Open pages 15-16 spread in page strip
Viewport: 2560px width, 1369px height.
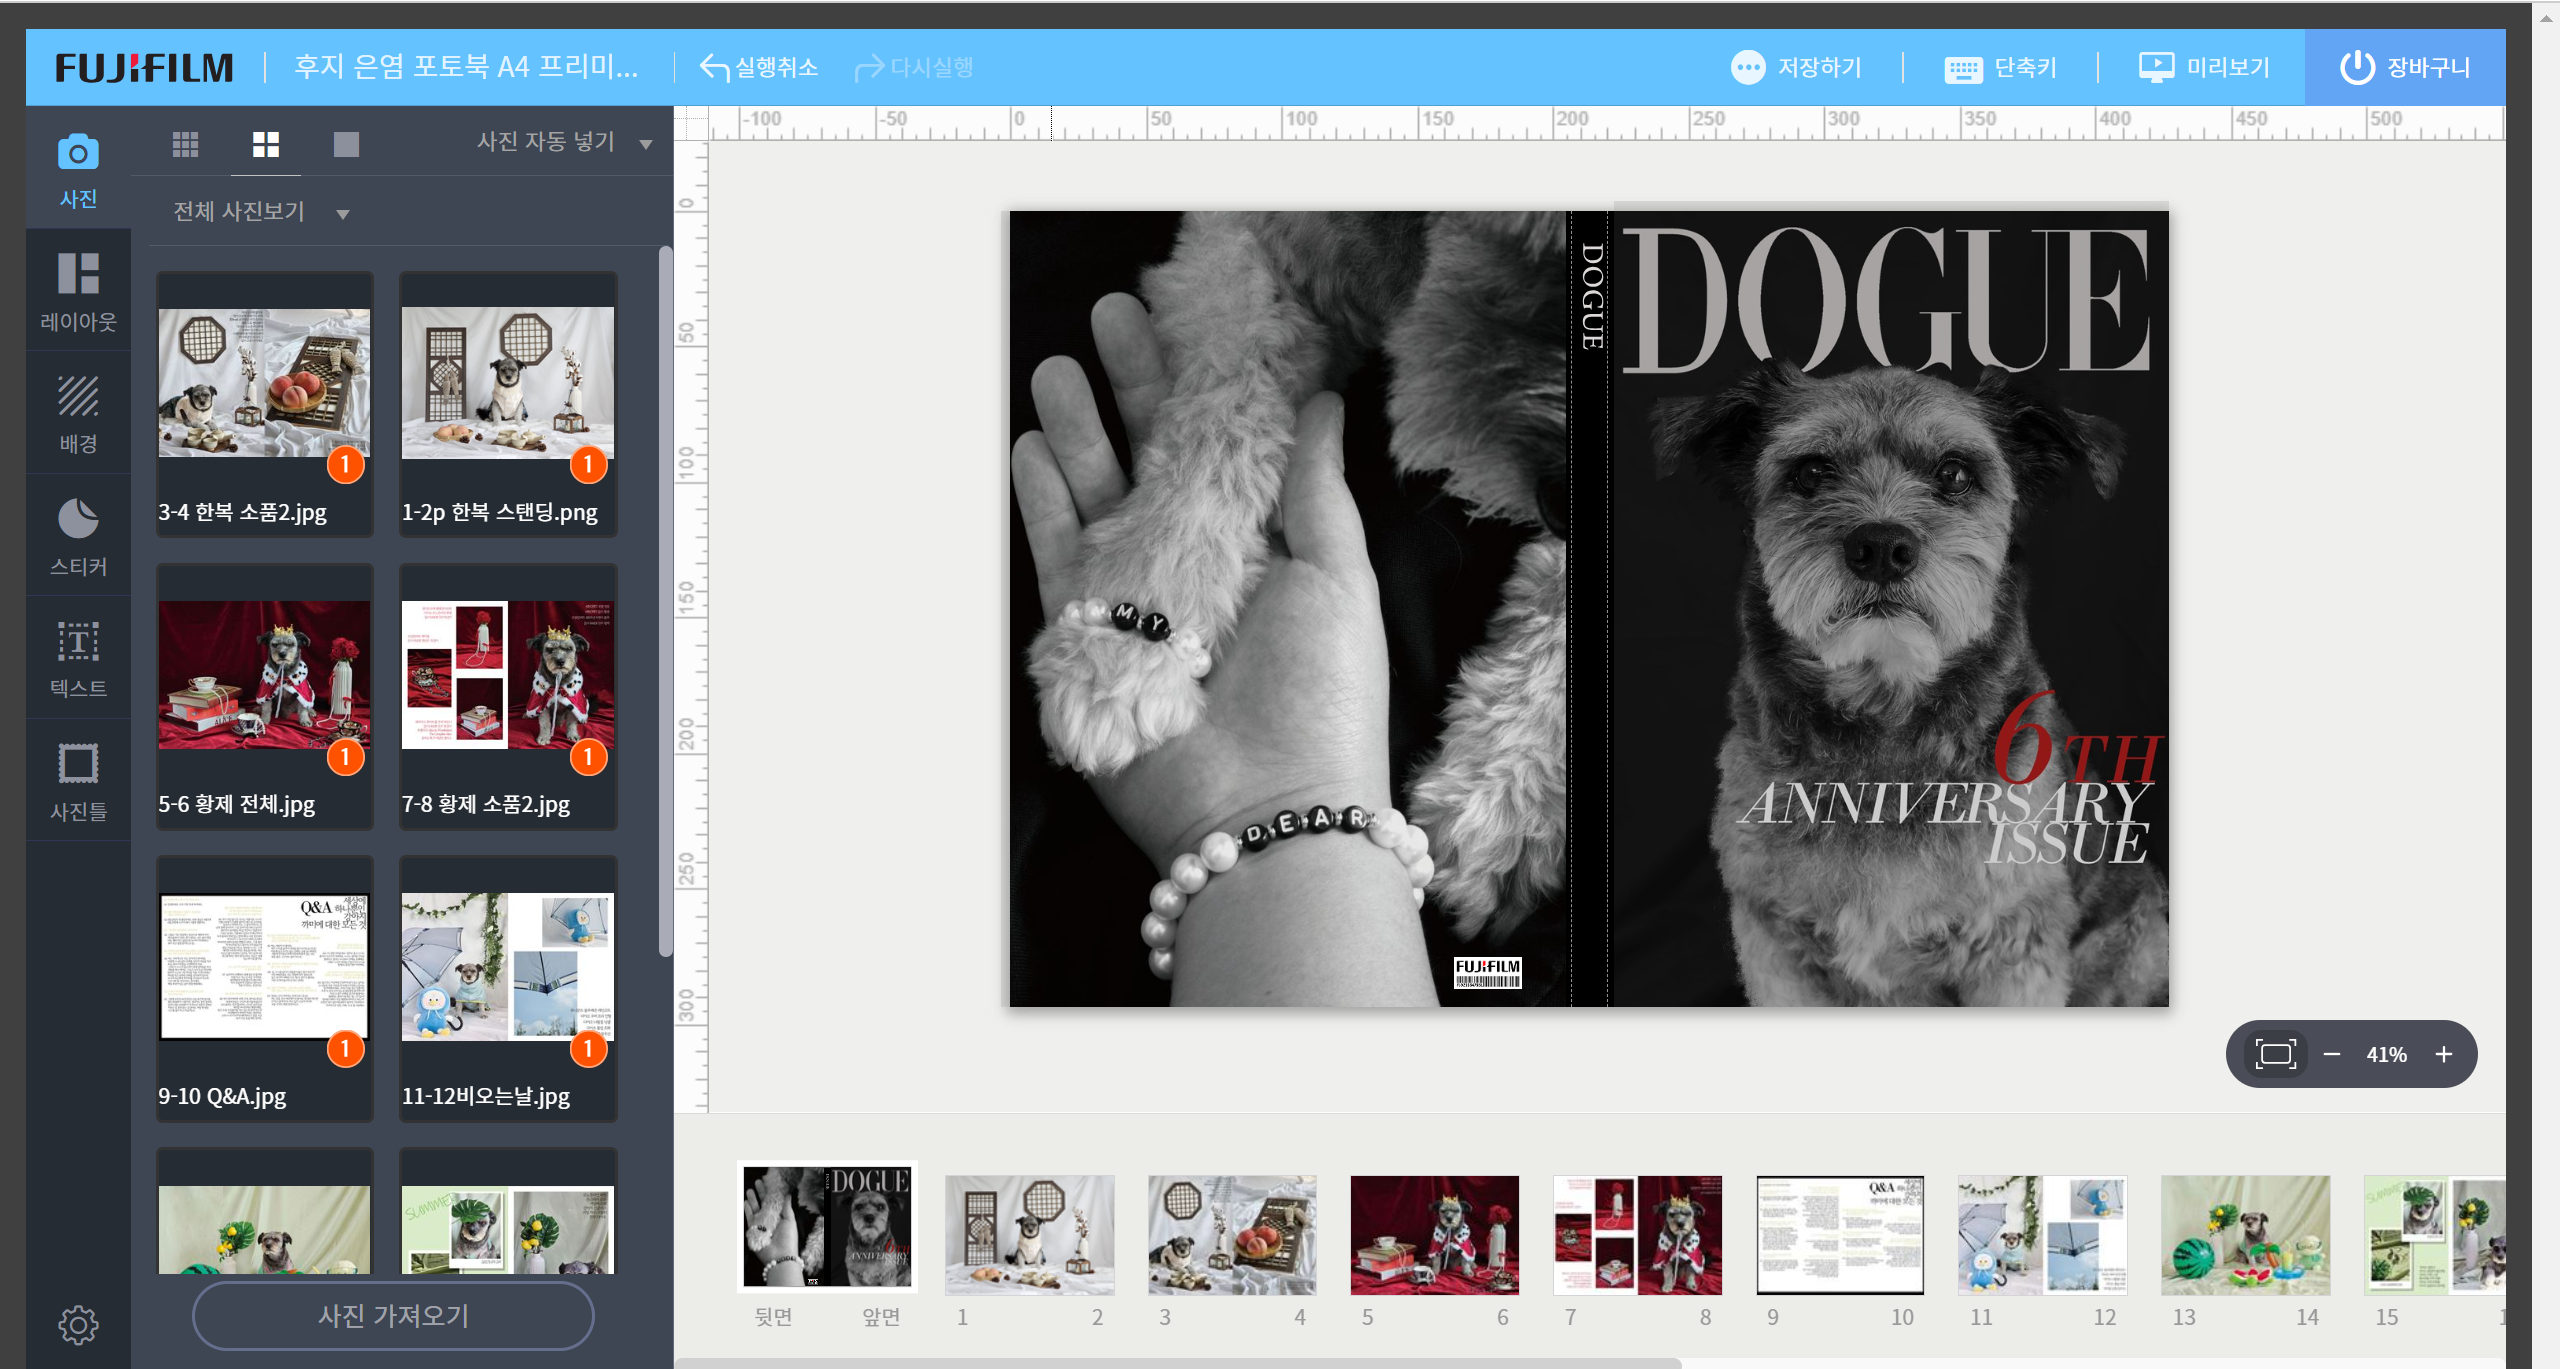coord(2435,1235)
